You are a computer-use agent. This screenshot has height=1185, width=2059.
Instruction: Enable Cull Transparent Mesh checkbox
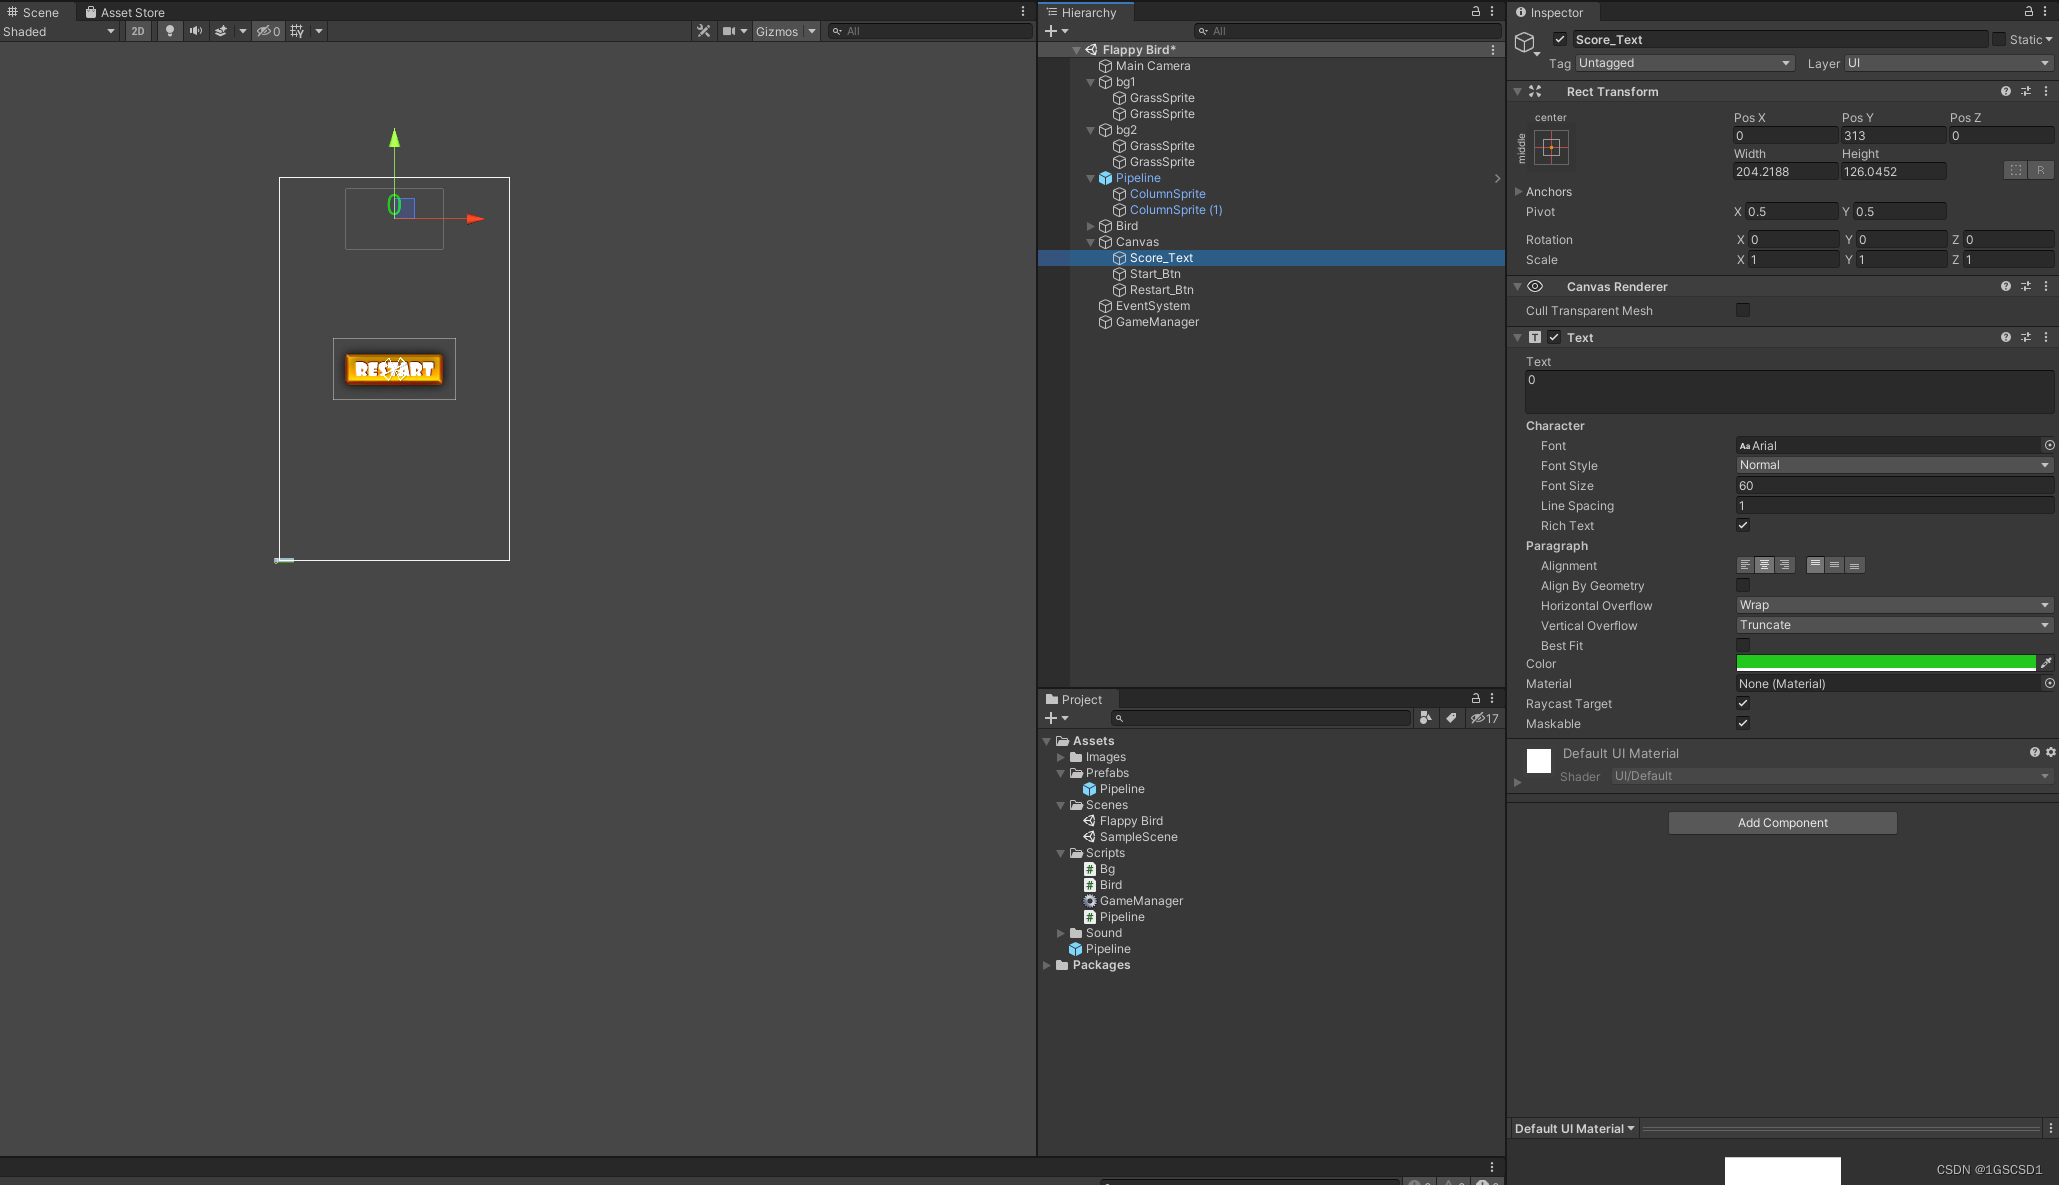coord(1743,310)
